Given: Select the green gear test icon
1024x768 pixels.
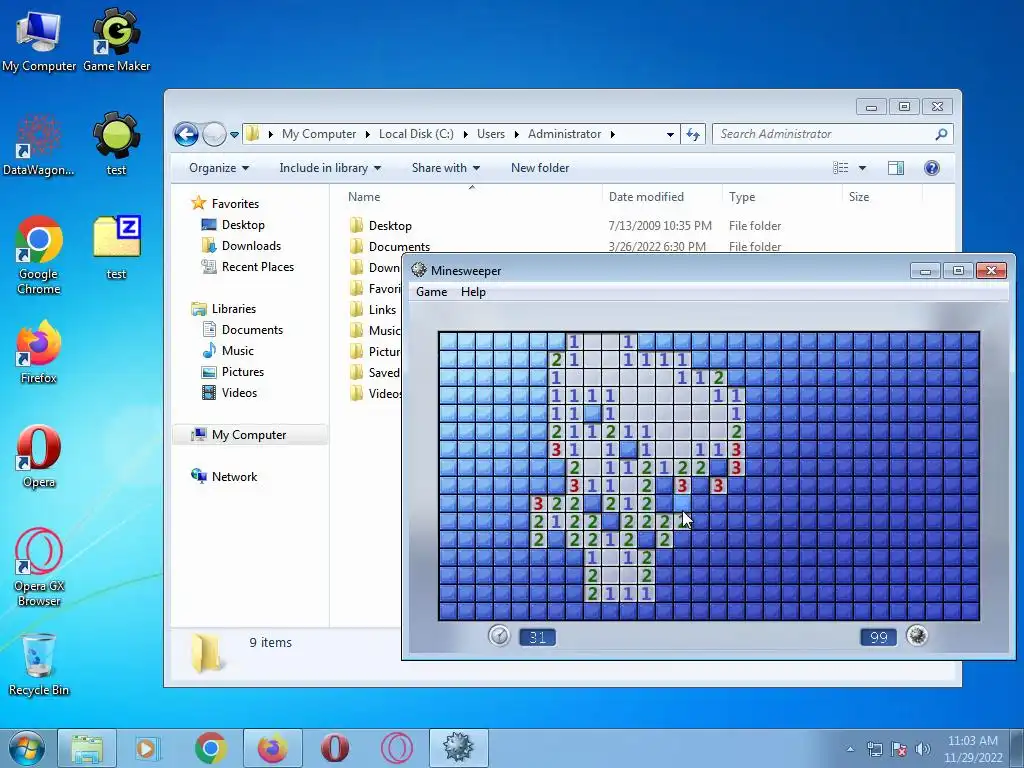Looking at the screenshot, I should [116, 145].
